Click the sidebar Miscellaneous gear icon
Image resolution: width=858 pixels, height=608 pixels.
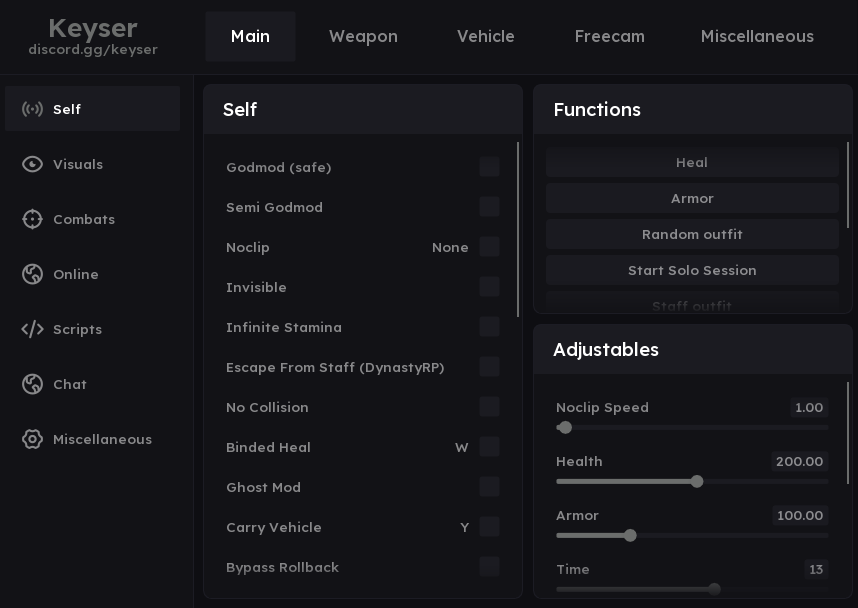(x=32, y=439)
